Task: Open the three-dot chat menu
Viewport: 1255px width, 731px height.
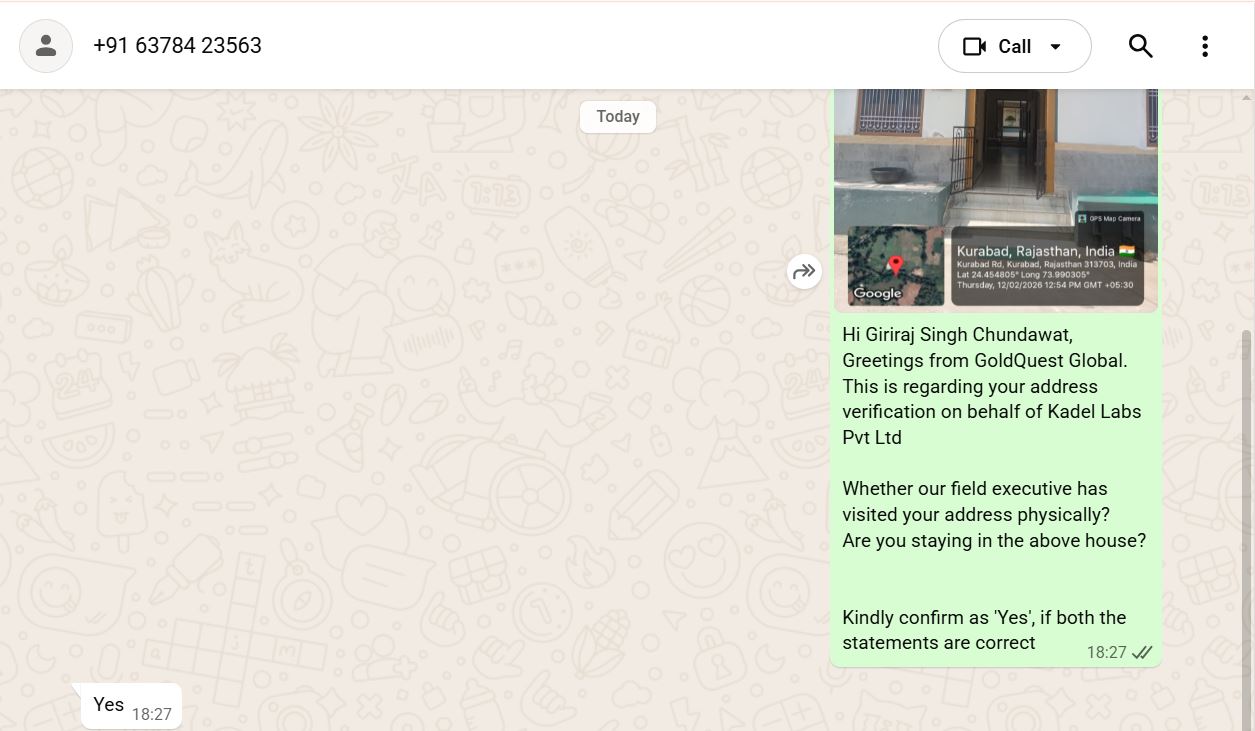Action: coord(1204,46)
